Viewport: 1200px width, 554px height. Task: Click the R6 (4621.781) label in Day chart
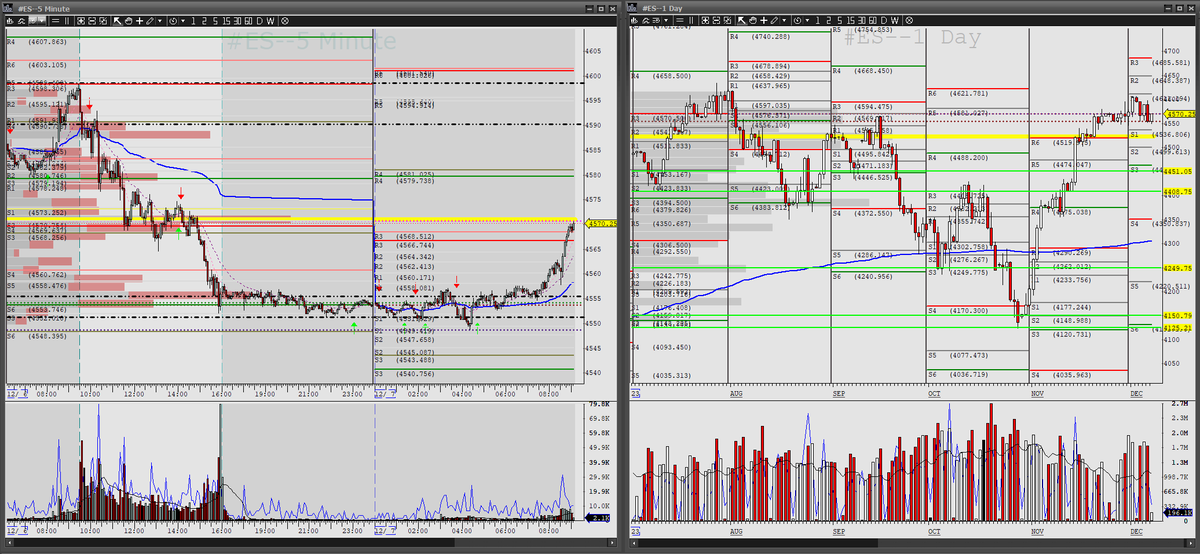coord(957,93)
